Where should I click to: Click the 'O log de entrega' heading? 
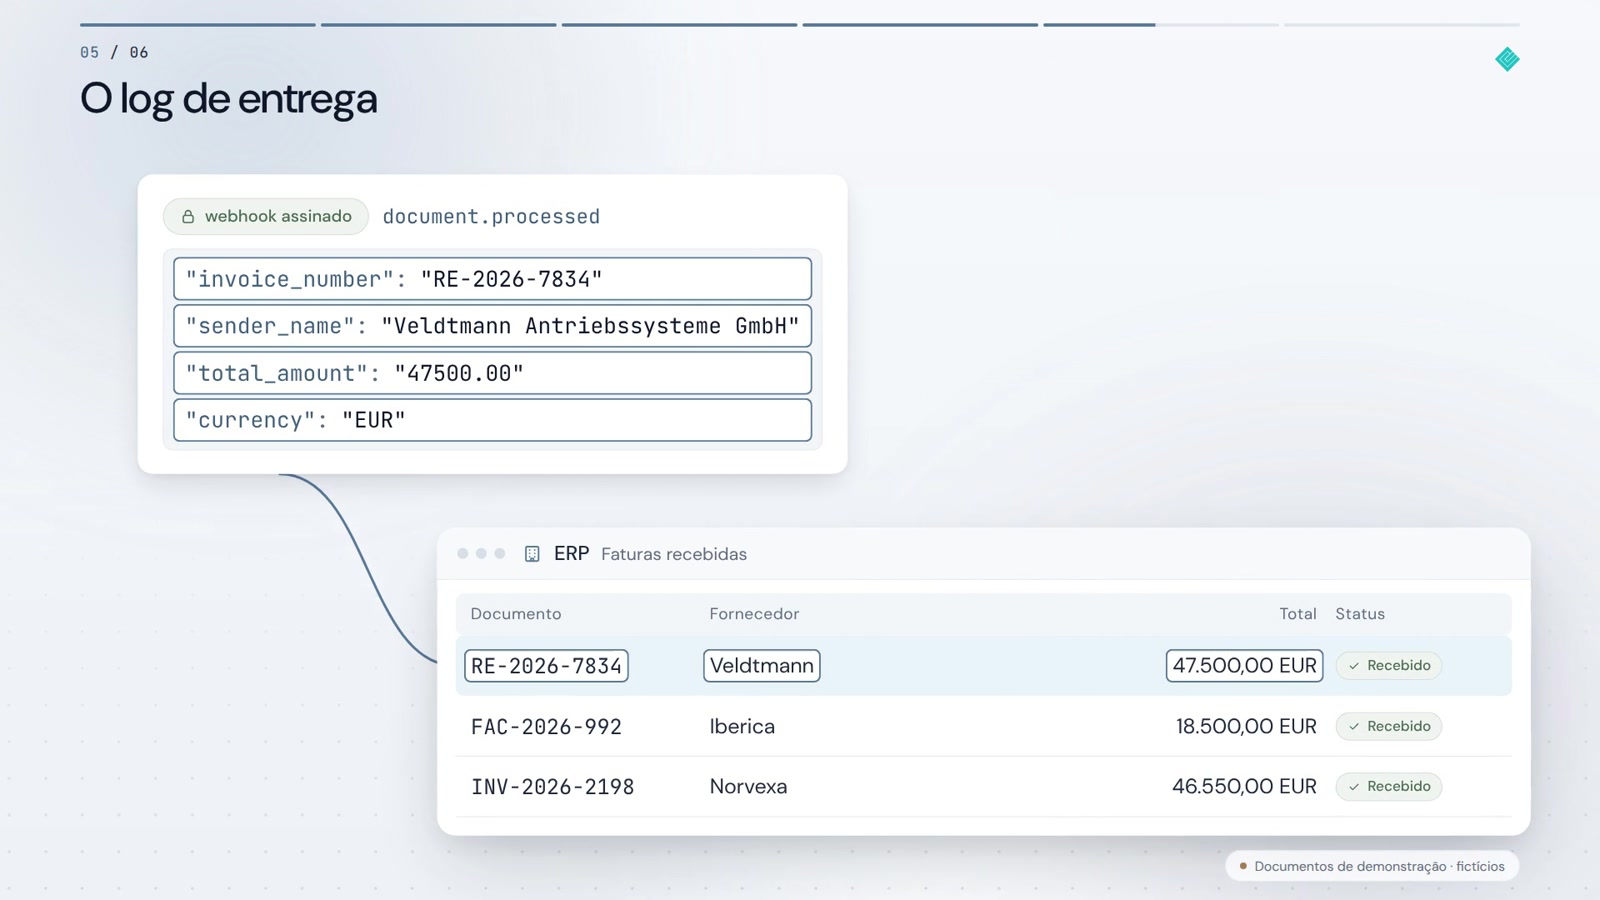(229, 99)
